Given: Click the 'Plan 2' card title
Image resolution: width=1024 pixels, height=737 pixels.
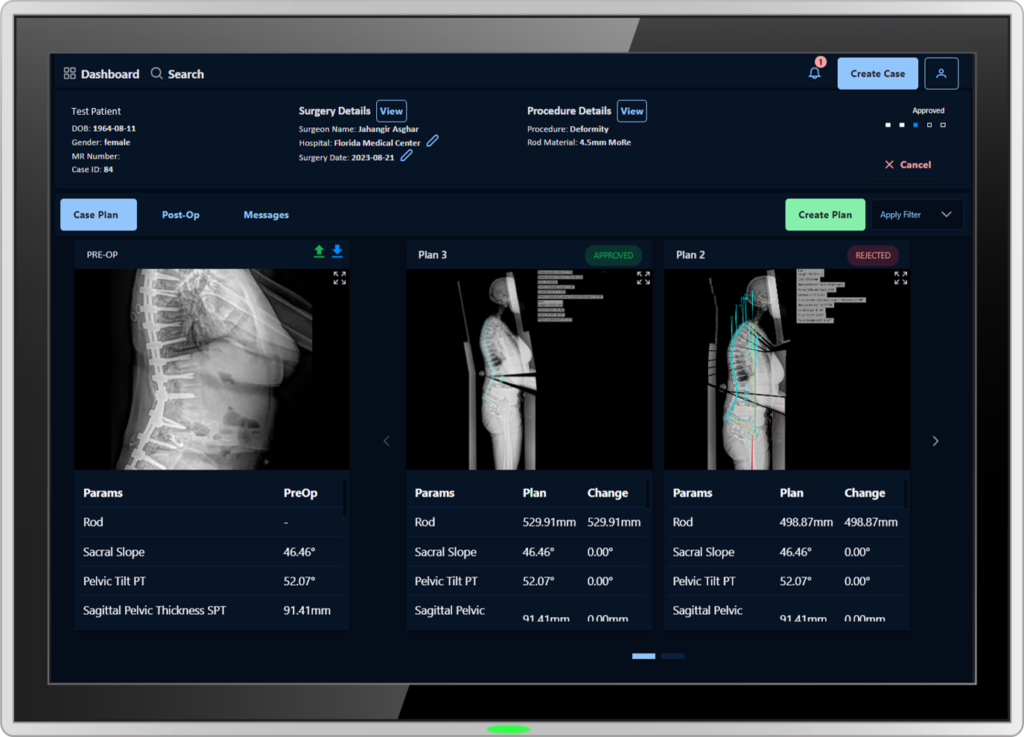Looking at the screenshot, I should coord(690,255).
